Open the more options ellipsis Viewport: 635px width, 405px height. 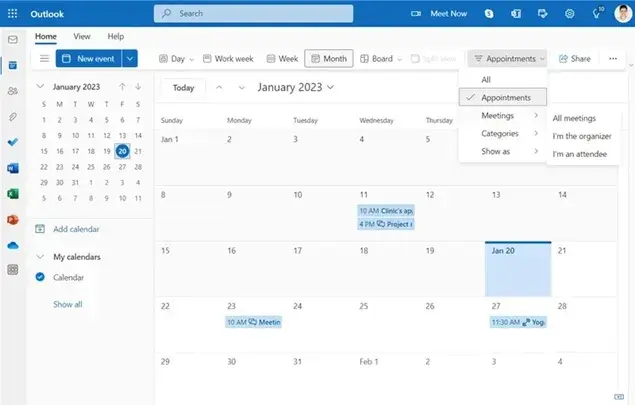point(613,59)
